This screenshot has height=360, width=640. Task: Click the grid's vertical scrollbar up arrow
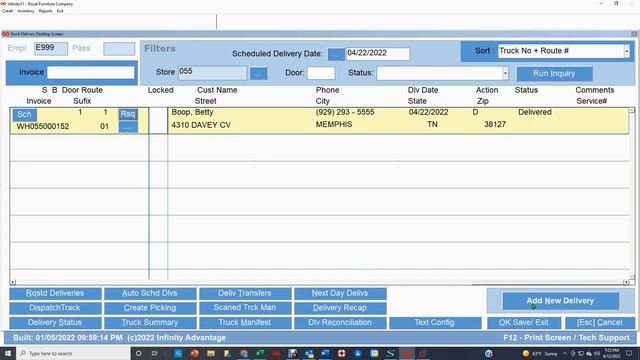point(631,110)
